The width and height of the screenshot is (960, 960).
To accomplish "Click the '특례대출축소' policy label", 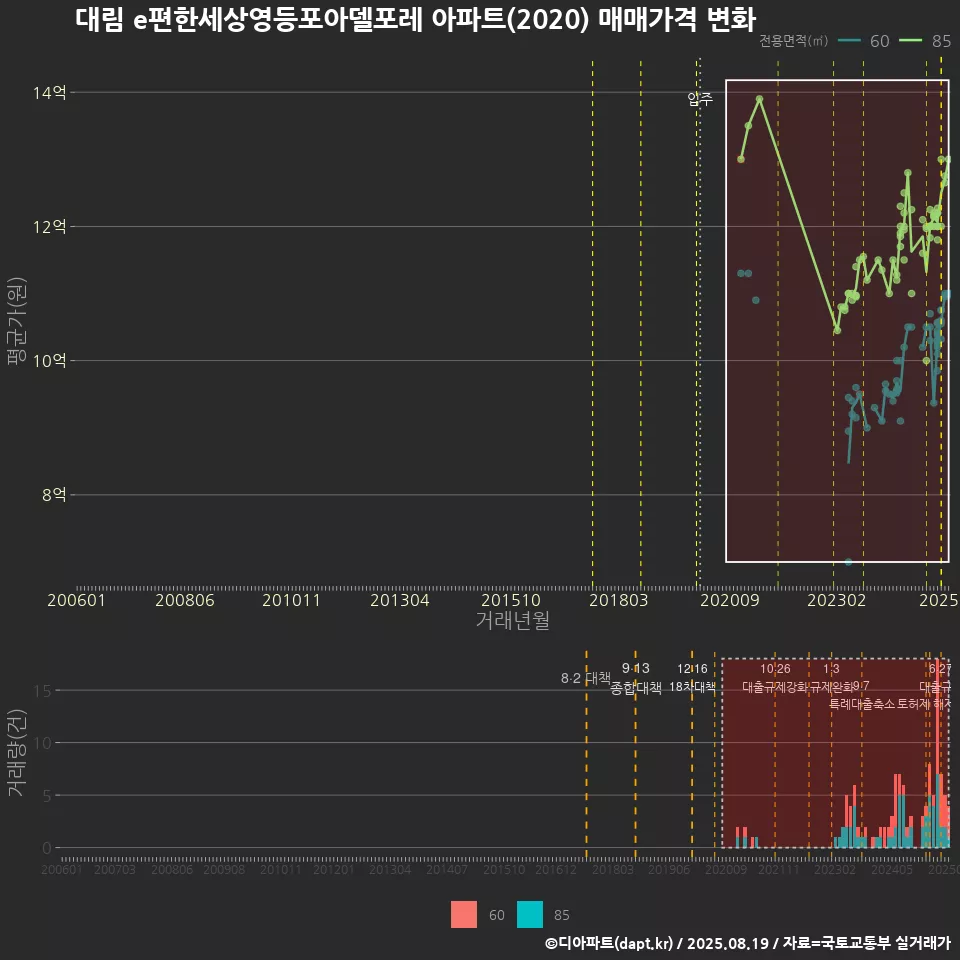I will 862,704.
